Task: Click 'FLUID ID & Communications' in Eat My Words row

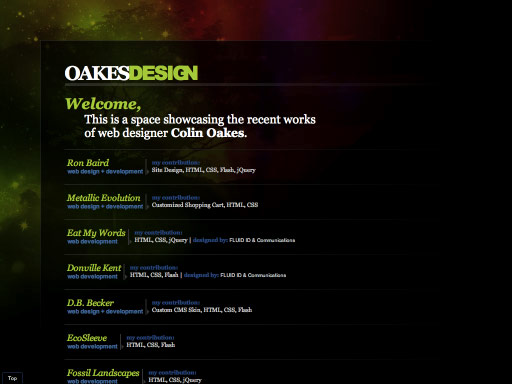Action: tap(262, 240)
